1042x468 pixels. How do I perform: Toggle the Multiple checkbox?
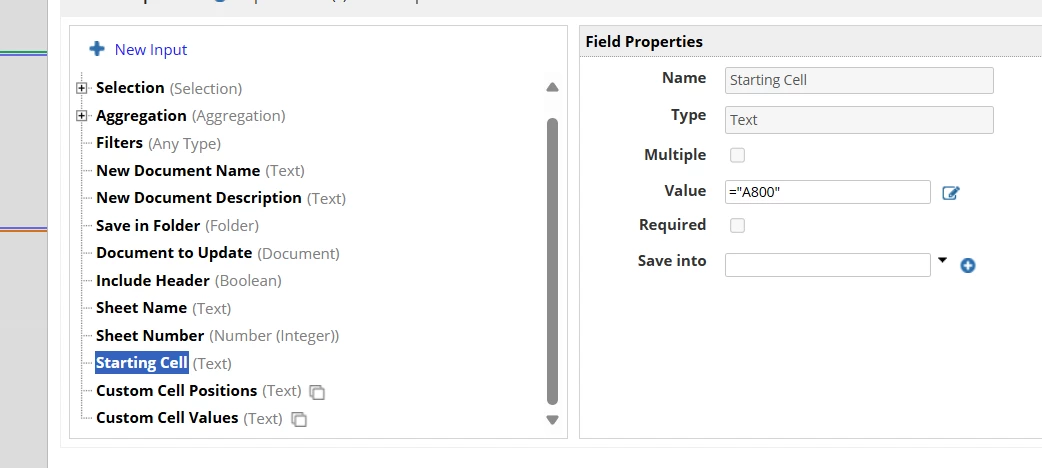click(737, 155)
